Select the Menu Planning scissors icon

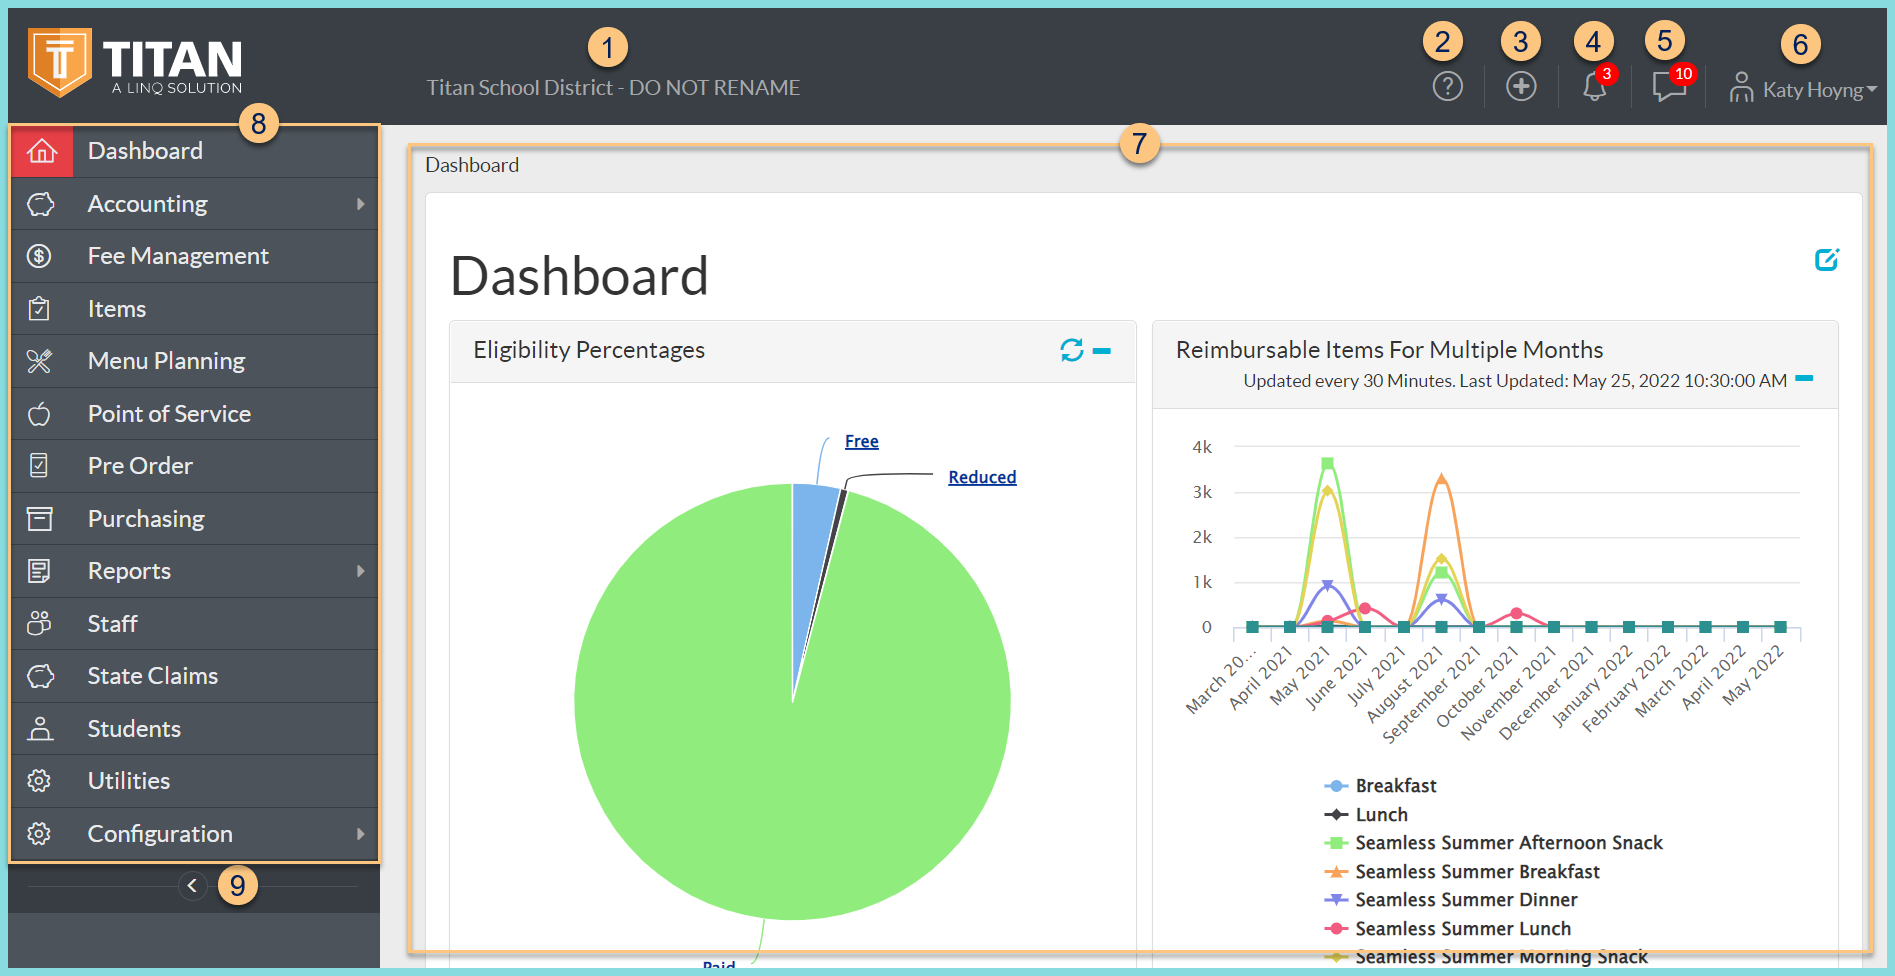pyautogui.click(x=41, y=361)
